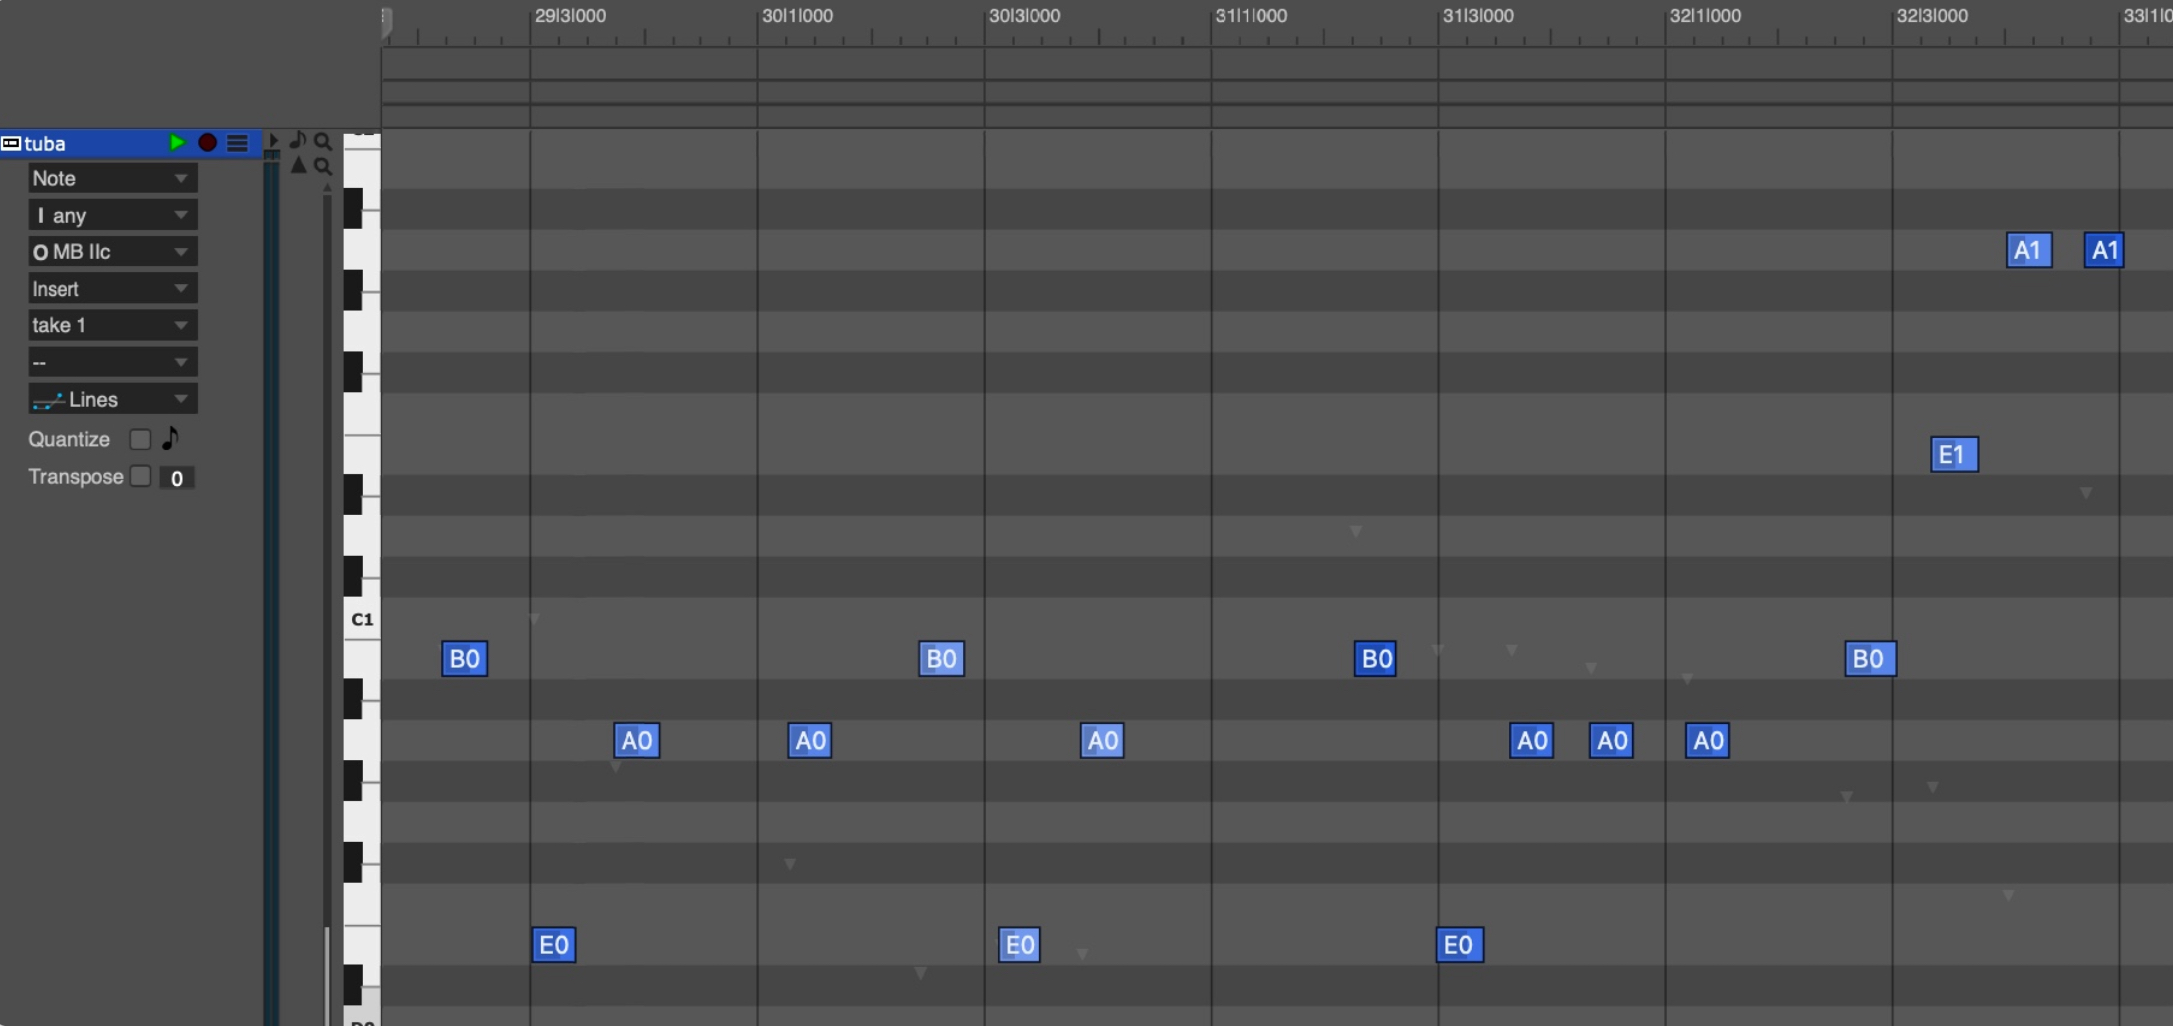Open the Lines edit mode dropdown
Screen dimensions: 2173x1026
(111, 399)
